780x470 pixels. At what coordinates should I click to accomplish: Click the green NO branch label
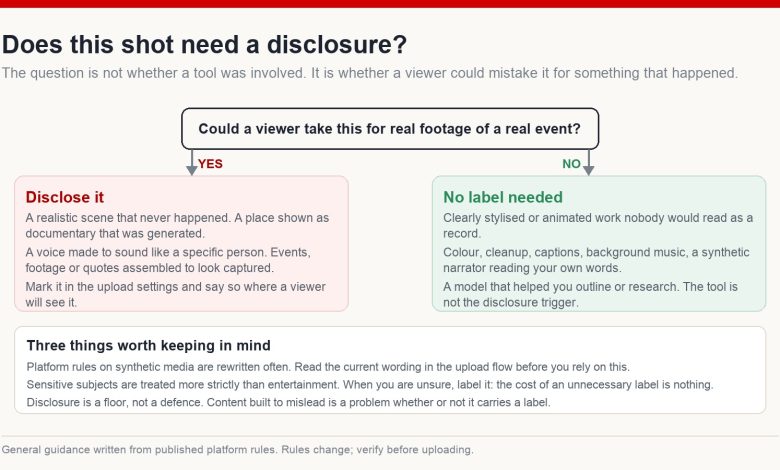pos(571,164)
